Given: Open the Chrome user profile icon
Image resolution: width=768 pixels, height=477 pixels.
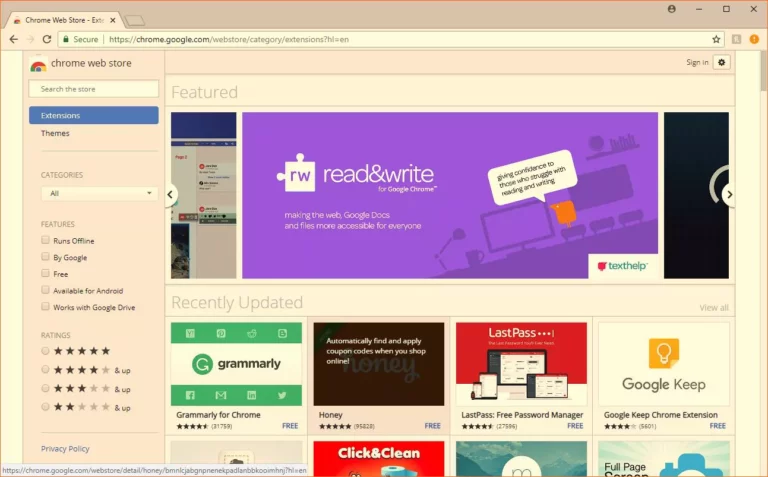Looking at the screenshot, I should coord(672,9).
